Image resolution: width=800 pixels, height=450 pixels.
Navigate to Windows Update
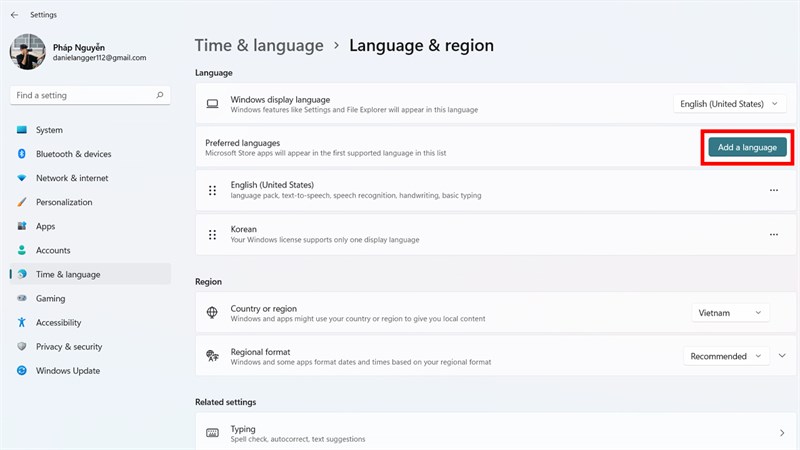point(90,370)
